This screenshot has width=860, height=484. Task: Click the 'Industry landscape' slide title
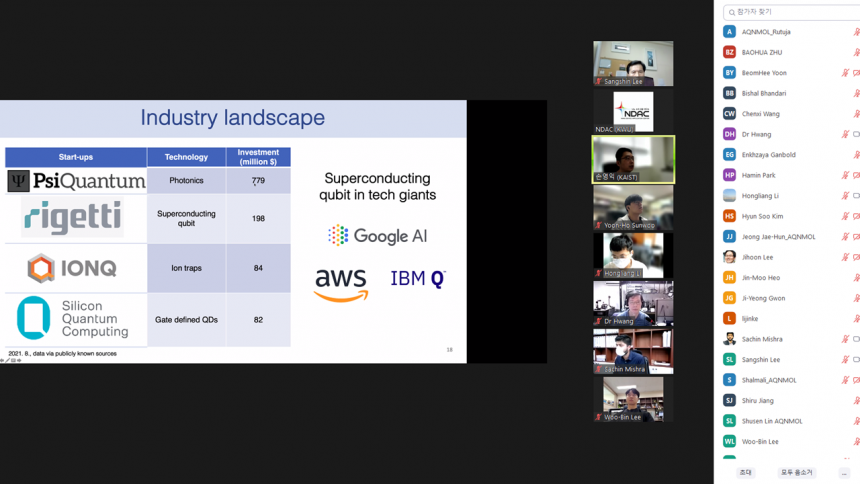233,117
